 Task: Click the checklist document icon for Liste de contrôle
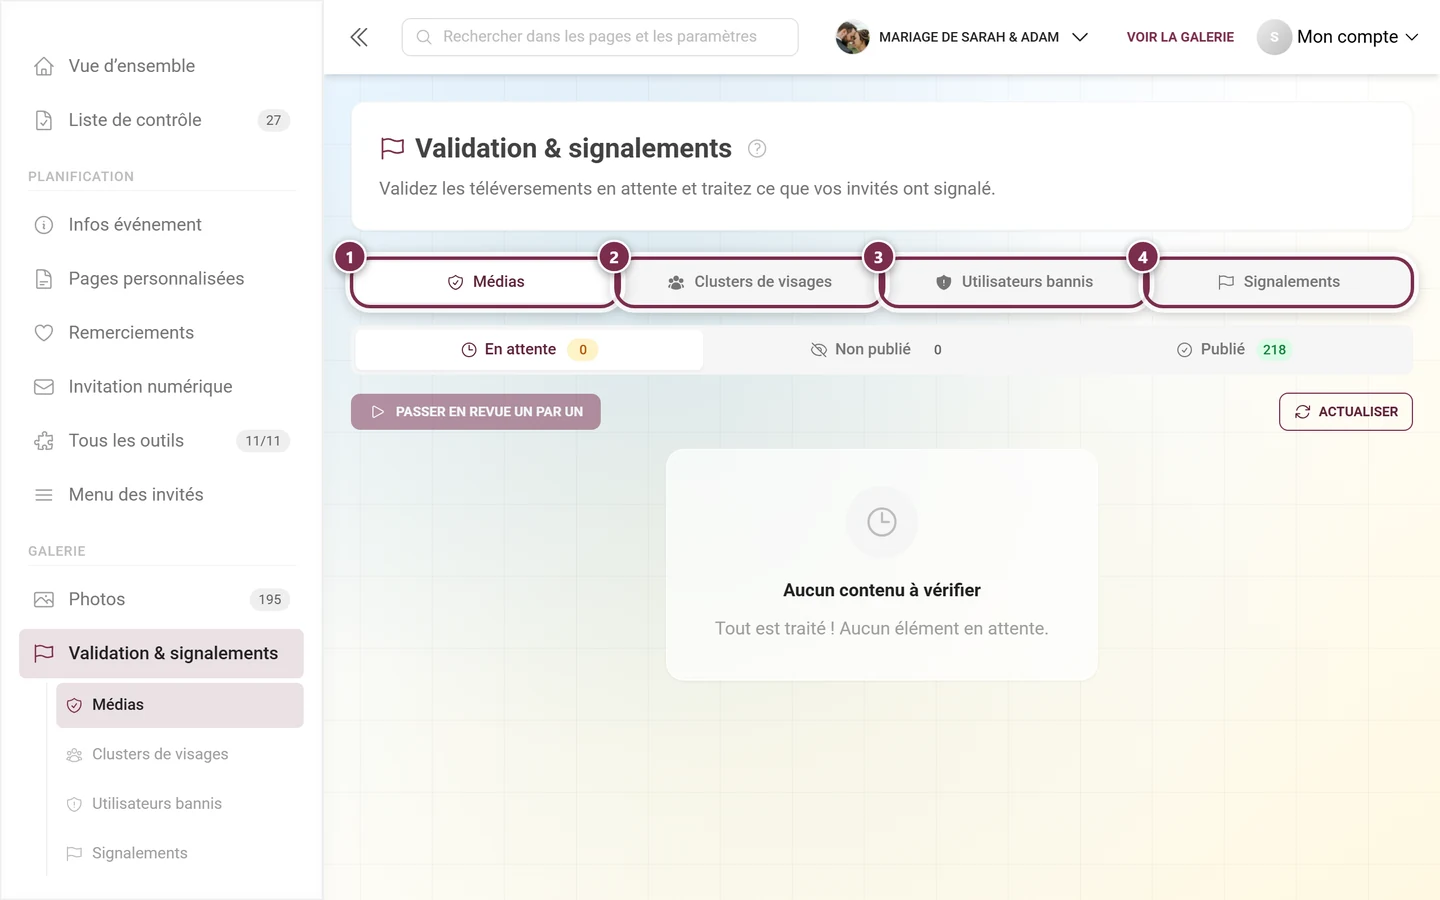tap(44, 120)
